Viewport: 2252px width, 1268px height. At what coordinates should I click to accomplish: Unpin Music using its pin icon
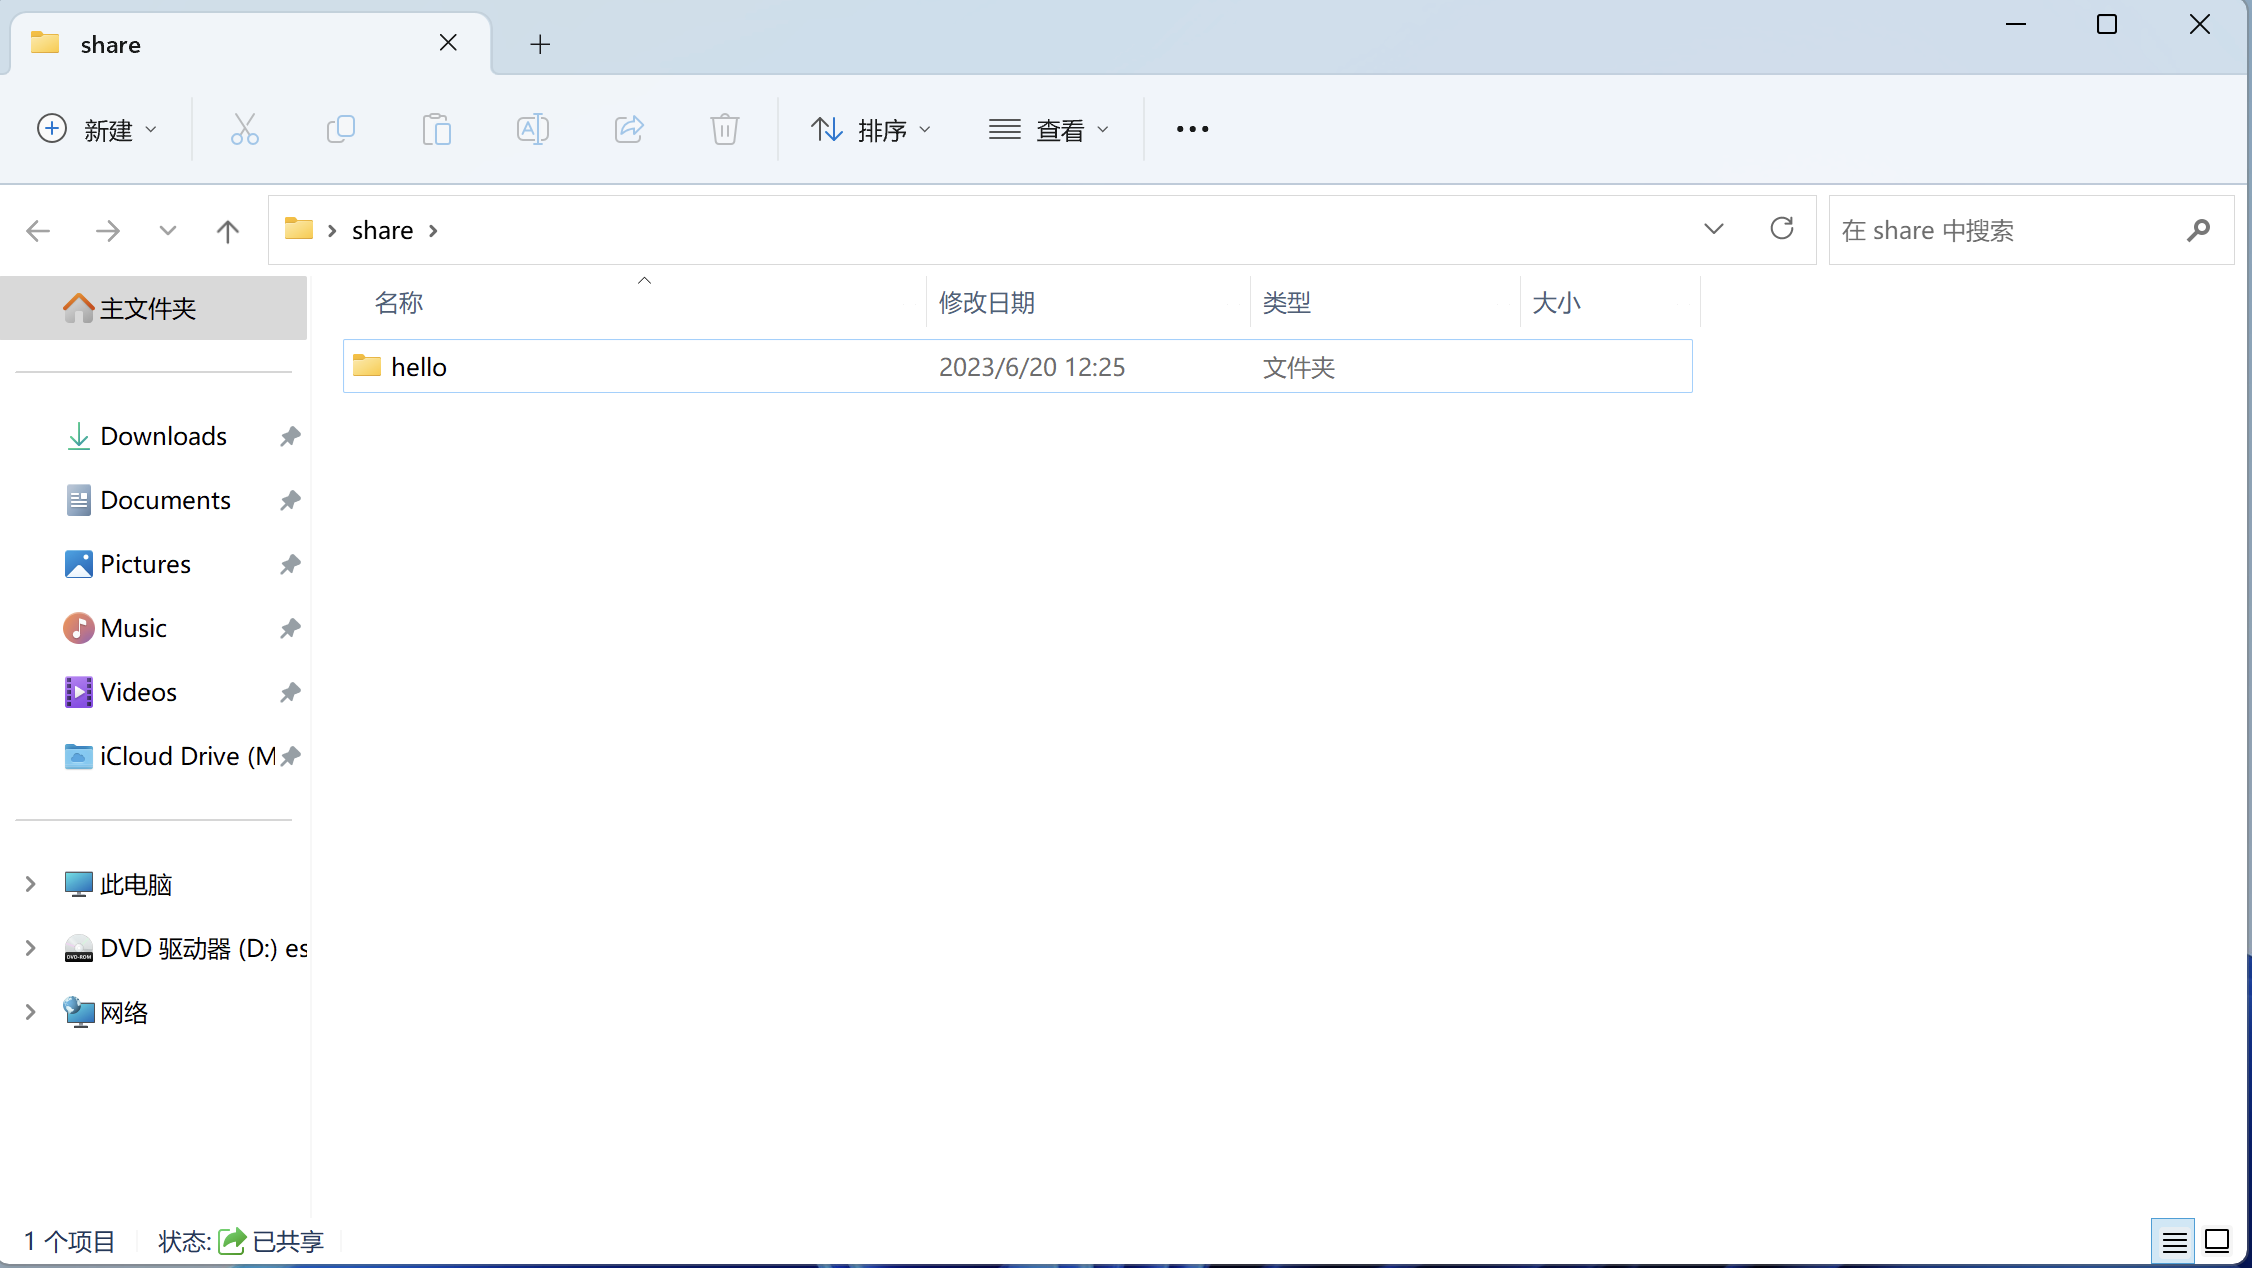[290, 628]
